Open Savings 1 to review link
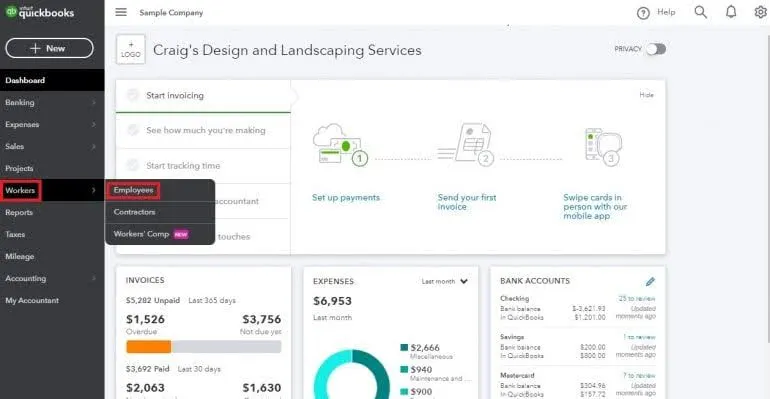 click(x=639, y=337)
